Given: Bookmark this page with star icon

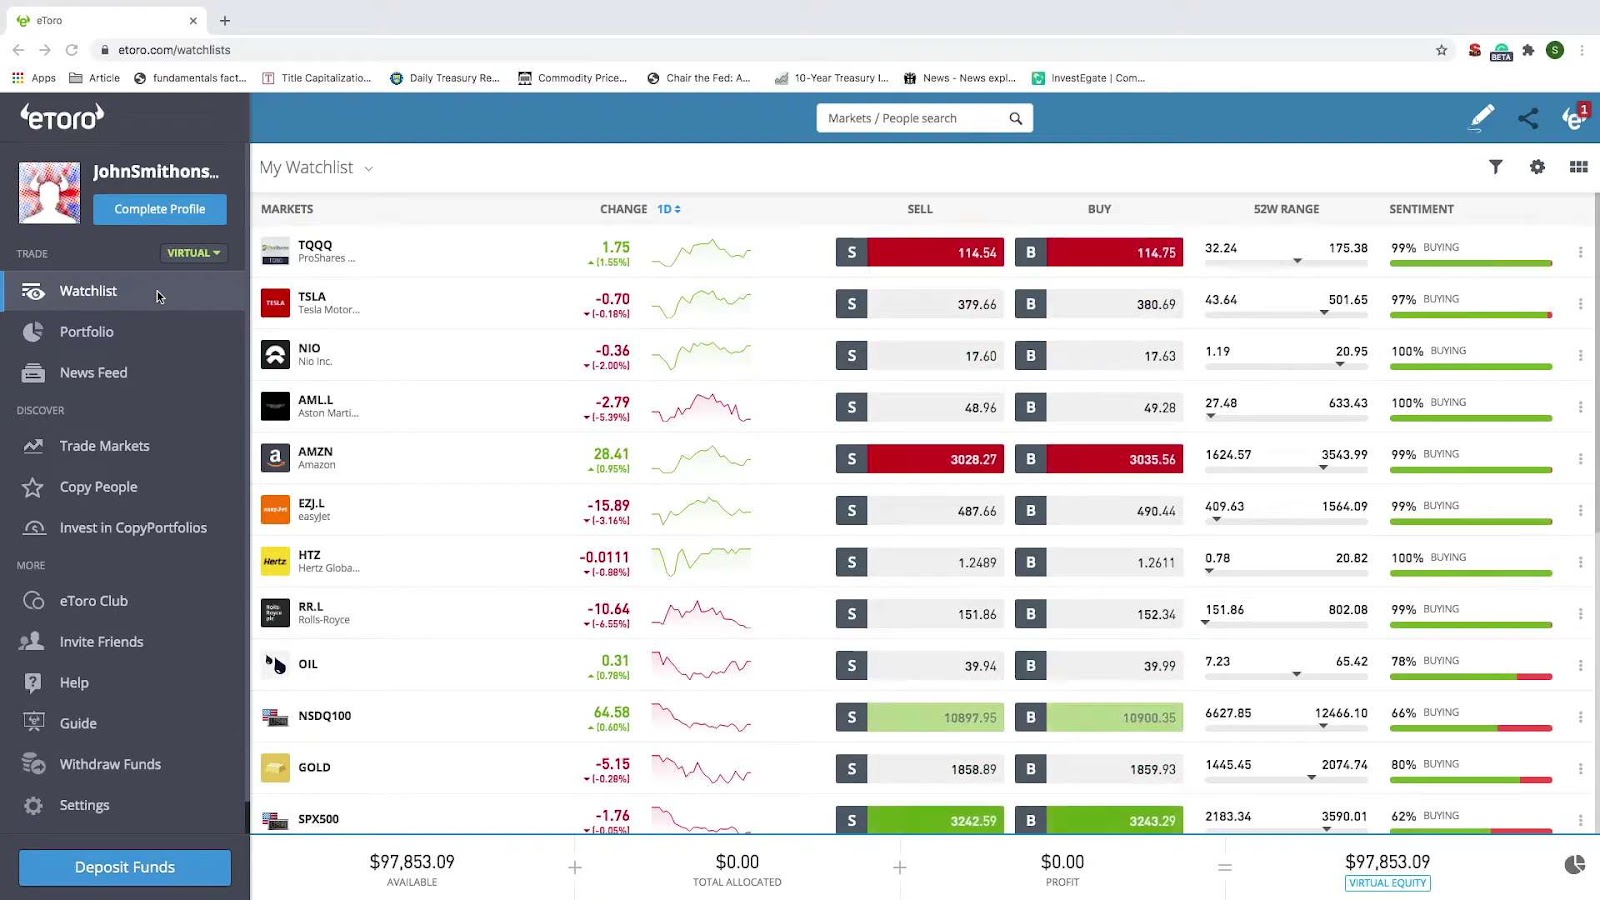Looking at the screenshot, I should [x=1441, y=50].
